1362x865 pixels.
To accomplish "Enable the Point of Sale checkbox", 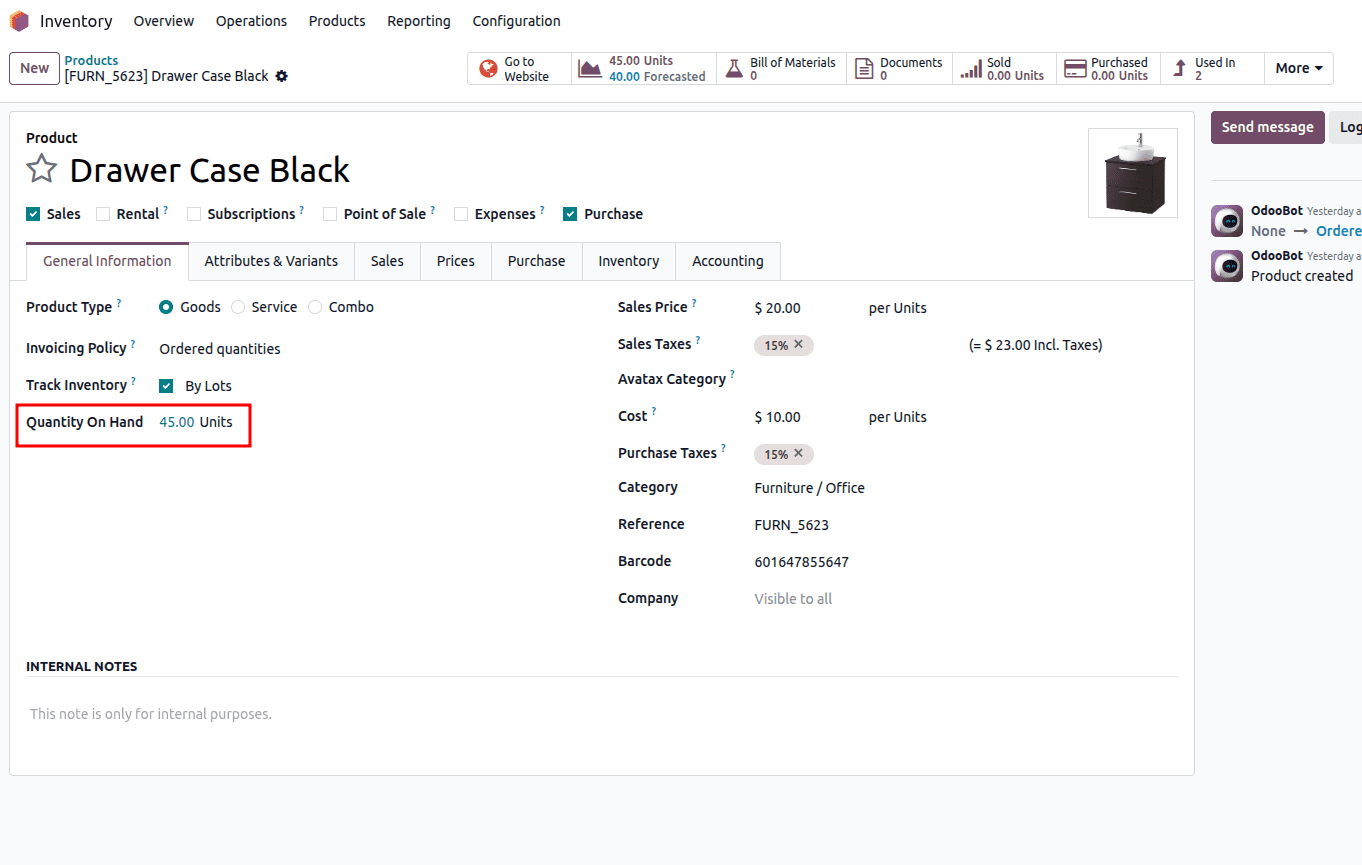I will (330, 214).
